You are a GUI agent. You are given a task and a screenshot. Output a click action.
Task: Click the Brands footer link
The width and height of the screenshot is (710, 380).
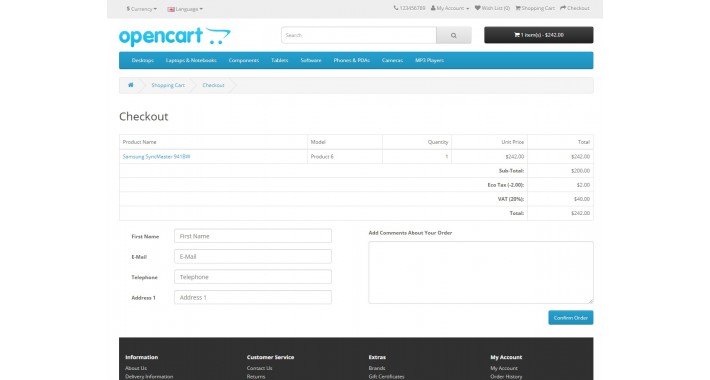pyautogui.click(x=377, y=368)
